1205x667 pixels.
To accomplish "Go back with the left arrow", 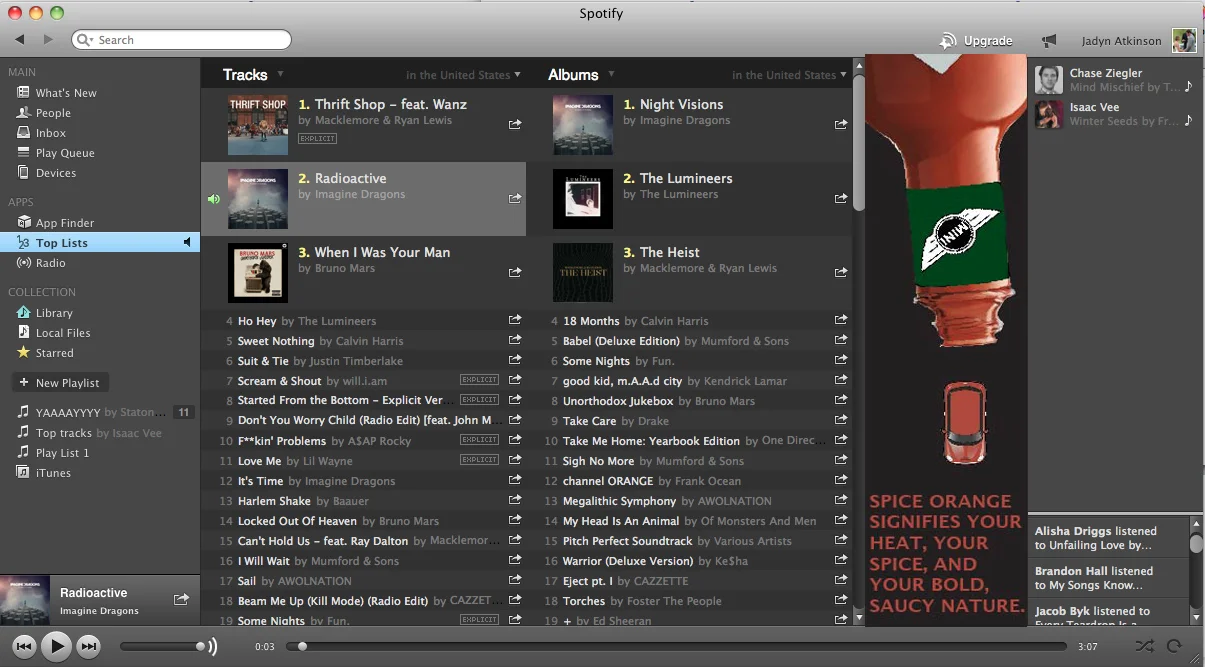I will (x=20, y=40).
